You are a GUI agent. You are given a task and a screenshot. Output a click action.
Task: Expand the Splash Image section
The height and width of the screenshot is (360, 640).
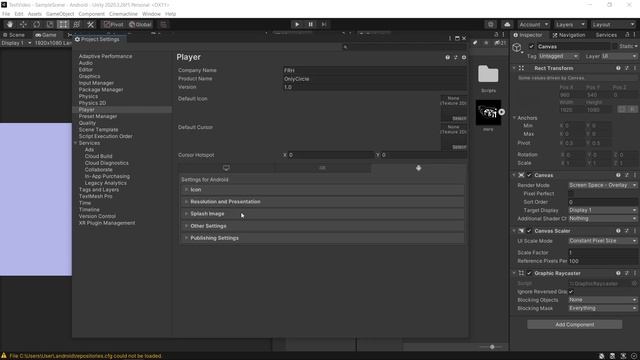click(322, 214)
